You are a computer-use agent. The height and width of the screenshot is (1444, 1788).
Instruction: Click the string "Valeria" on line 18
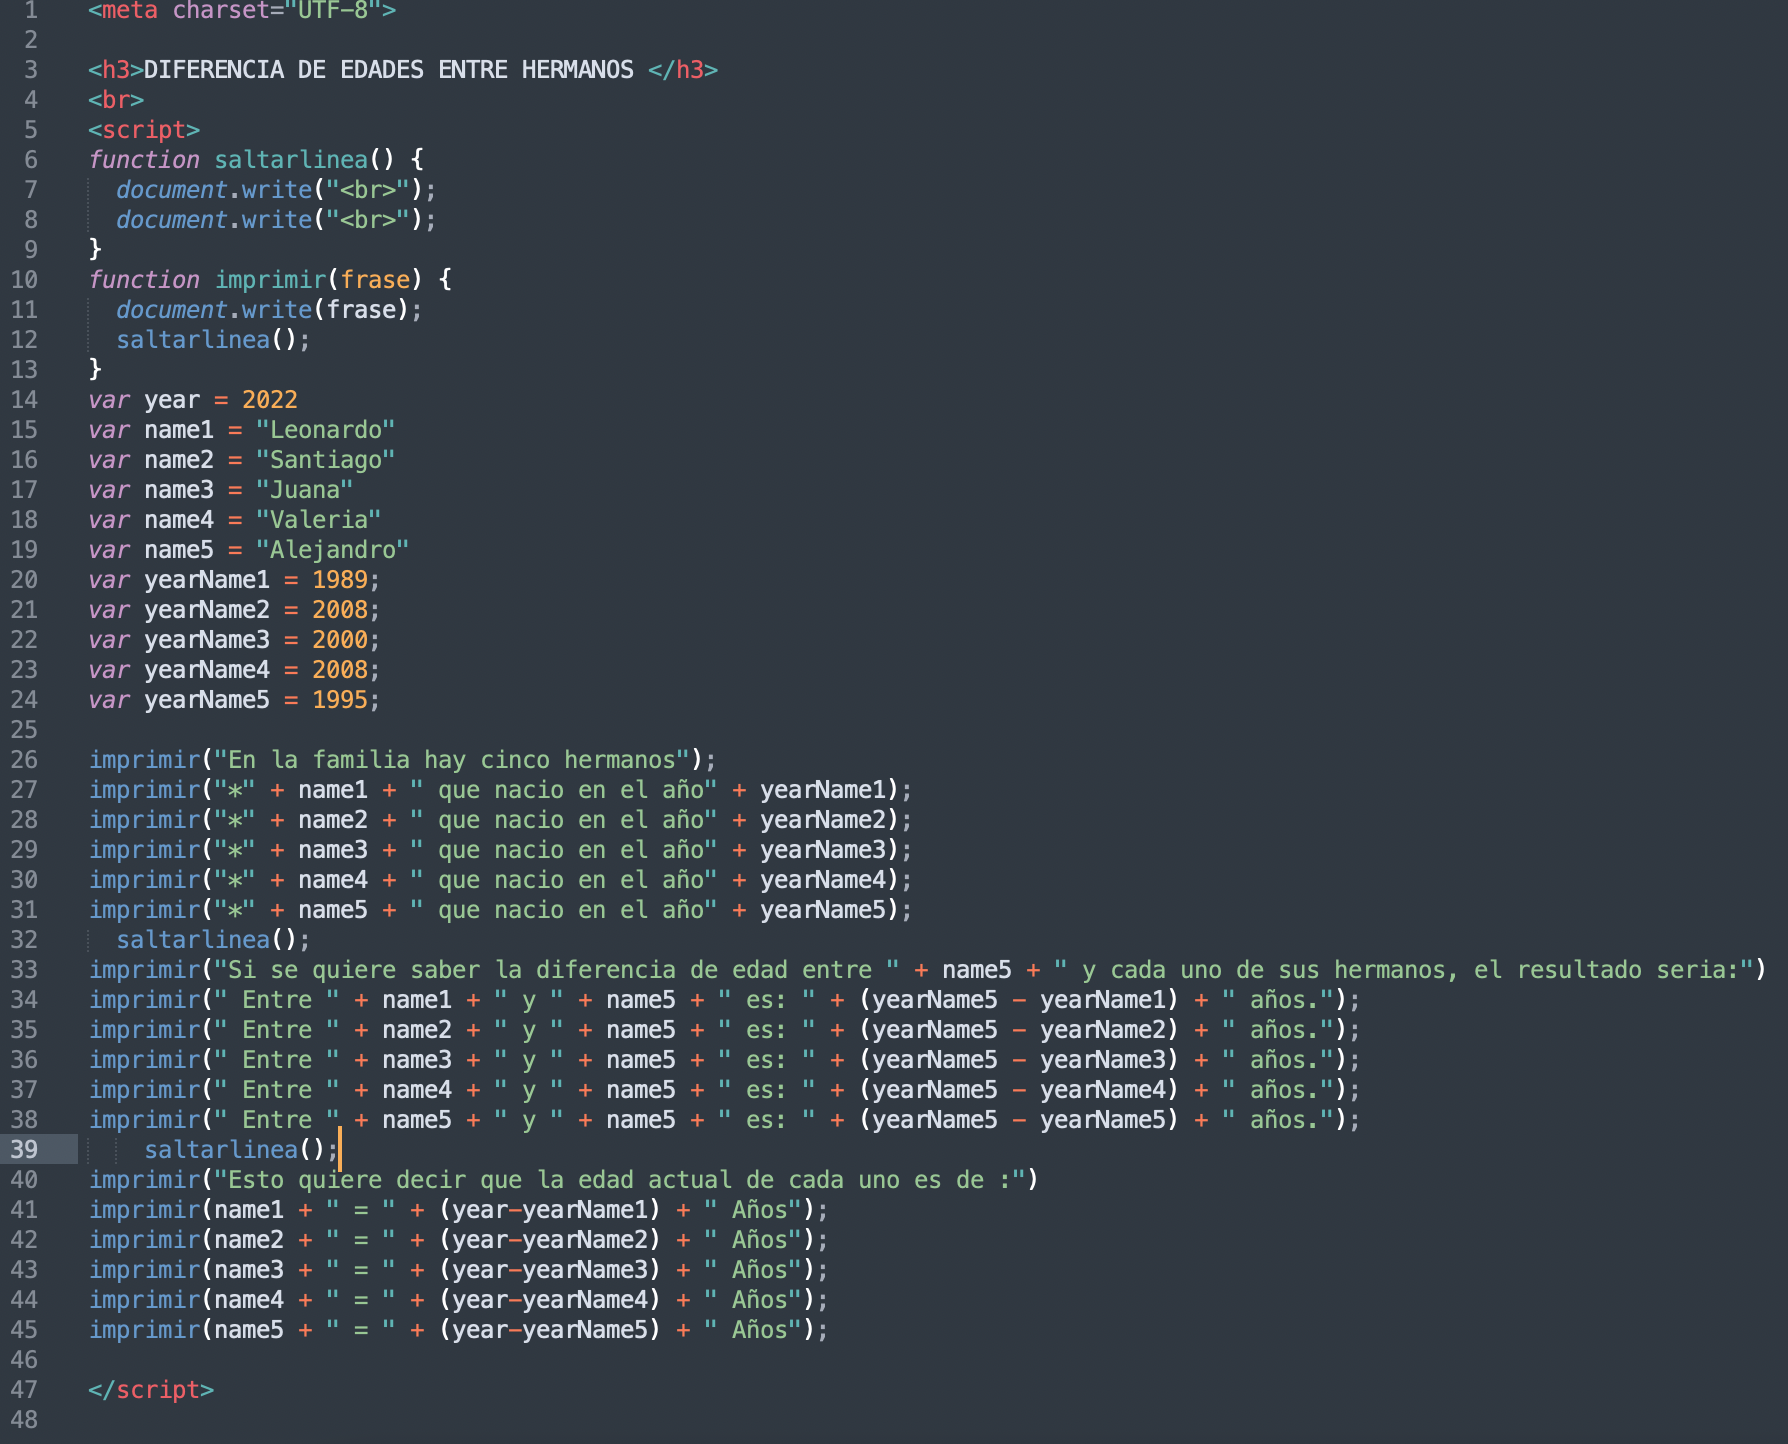[319, 520]
